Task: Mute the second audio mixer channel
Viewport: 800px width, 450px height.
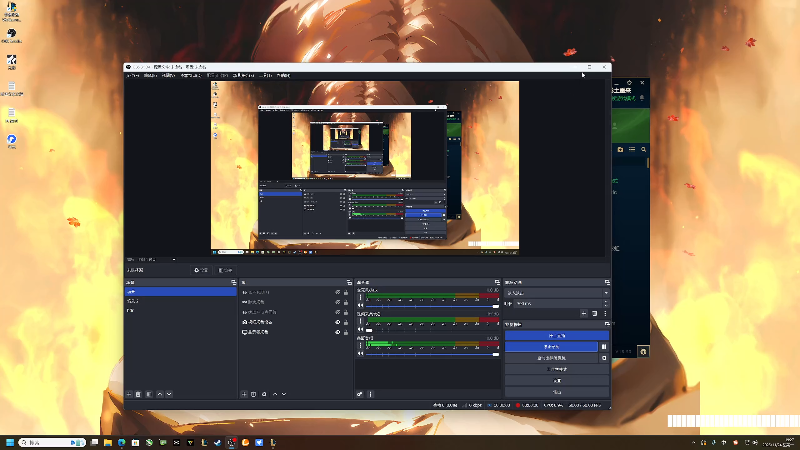Action: 361,330
